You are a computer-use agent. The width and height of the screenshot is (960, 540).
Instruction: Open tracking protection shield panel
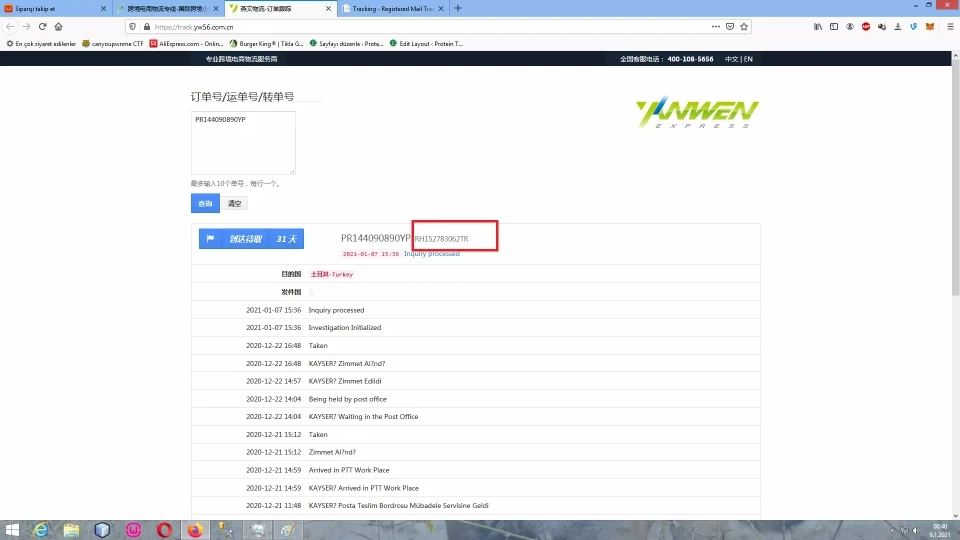pos(133,27)
